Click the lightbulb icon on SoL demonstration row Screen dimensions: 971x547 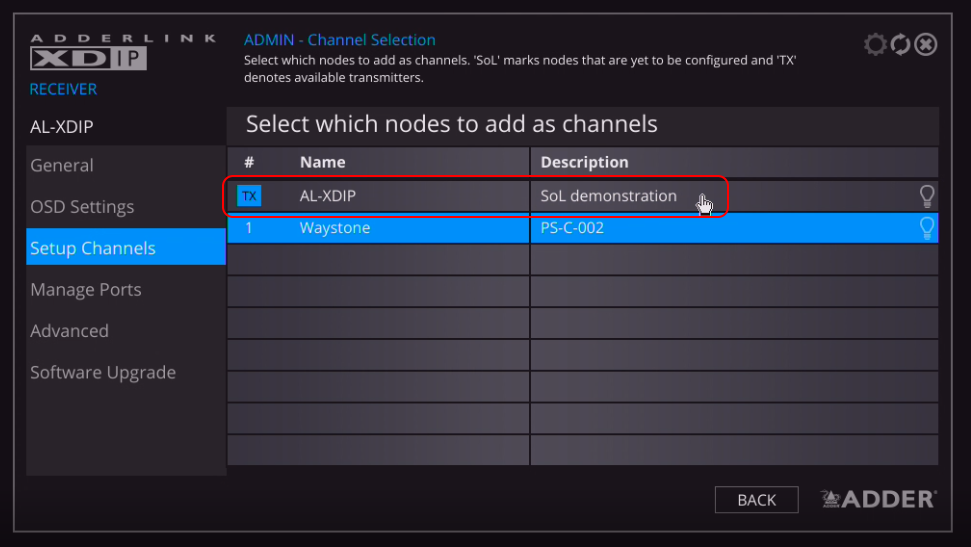pos(926,196)
